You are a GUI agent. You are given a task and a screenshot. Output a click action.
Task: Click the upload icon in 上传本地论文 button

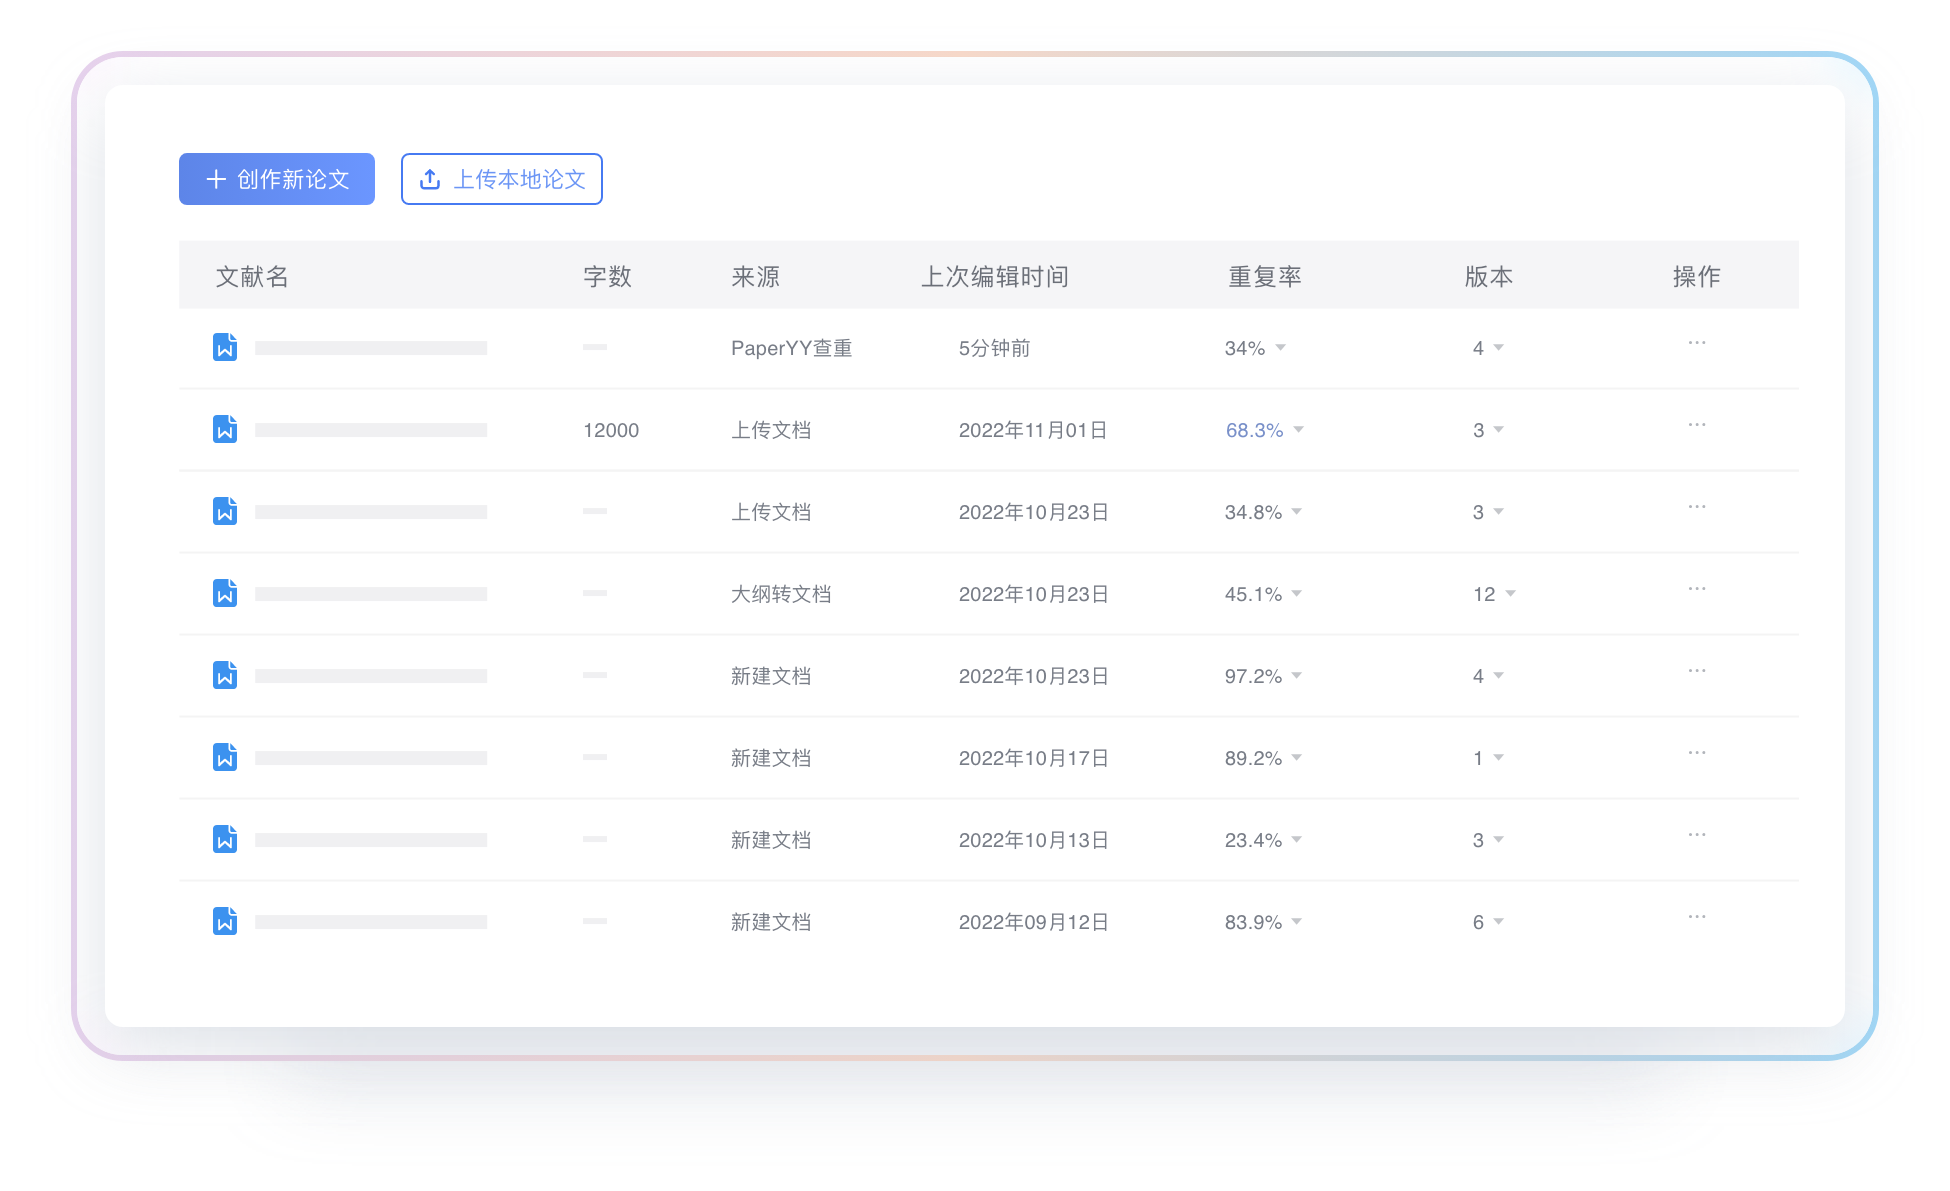(x=430, y=179)
